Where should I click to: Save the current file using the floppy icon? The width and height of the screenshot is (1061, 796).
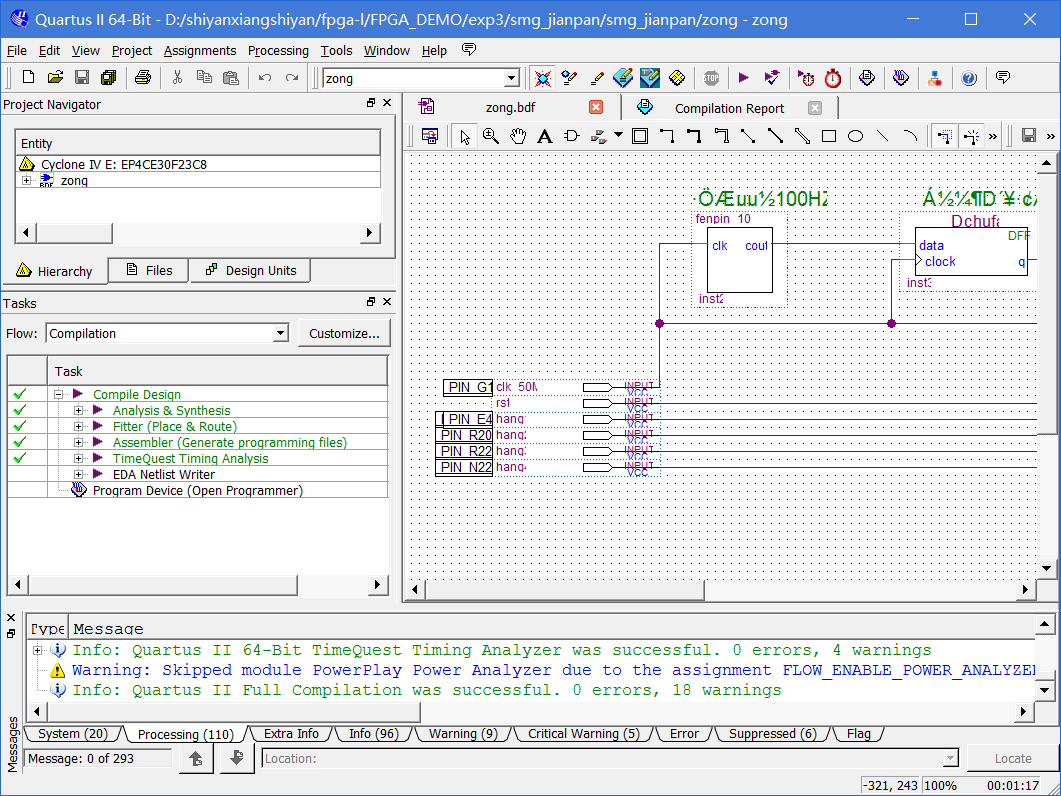(x=82, y=78)
